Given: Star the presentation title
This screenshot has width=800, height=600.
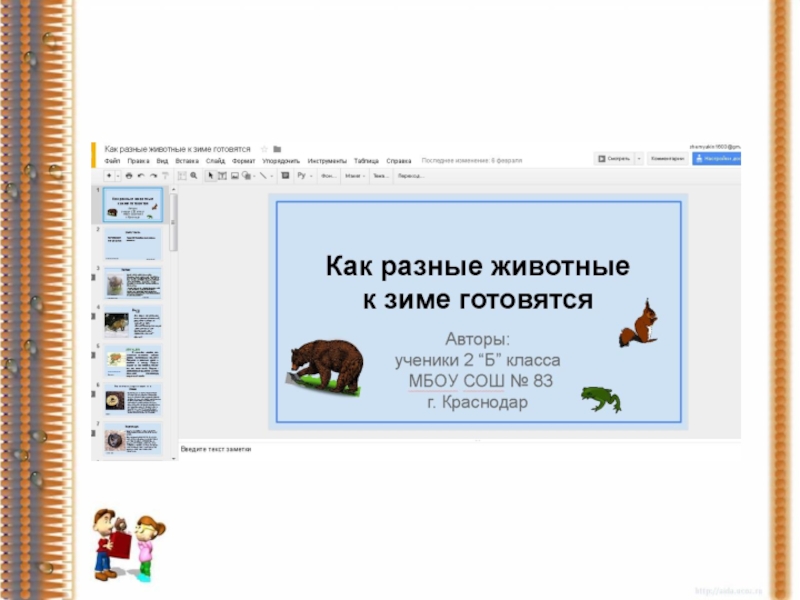Looking at the screenshot, I should click(x=264, y=149).
